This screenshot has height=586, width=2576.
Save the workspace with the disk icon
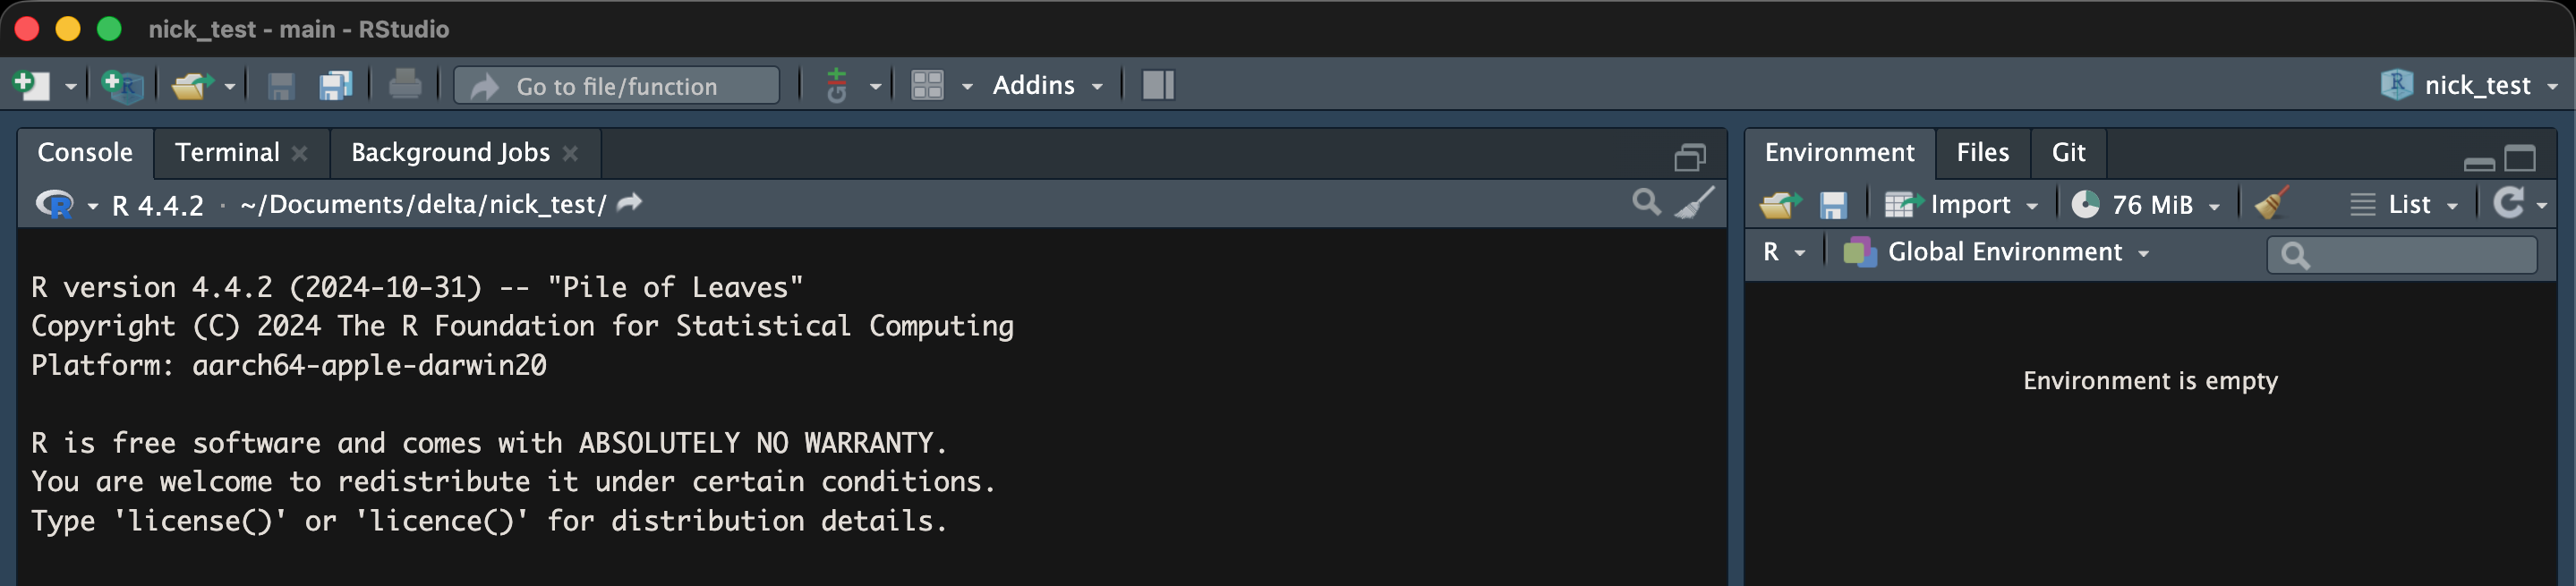1832,205
